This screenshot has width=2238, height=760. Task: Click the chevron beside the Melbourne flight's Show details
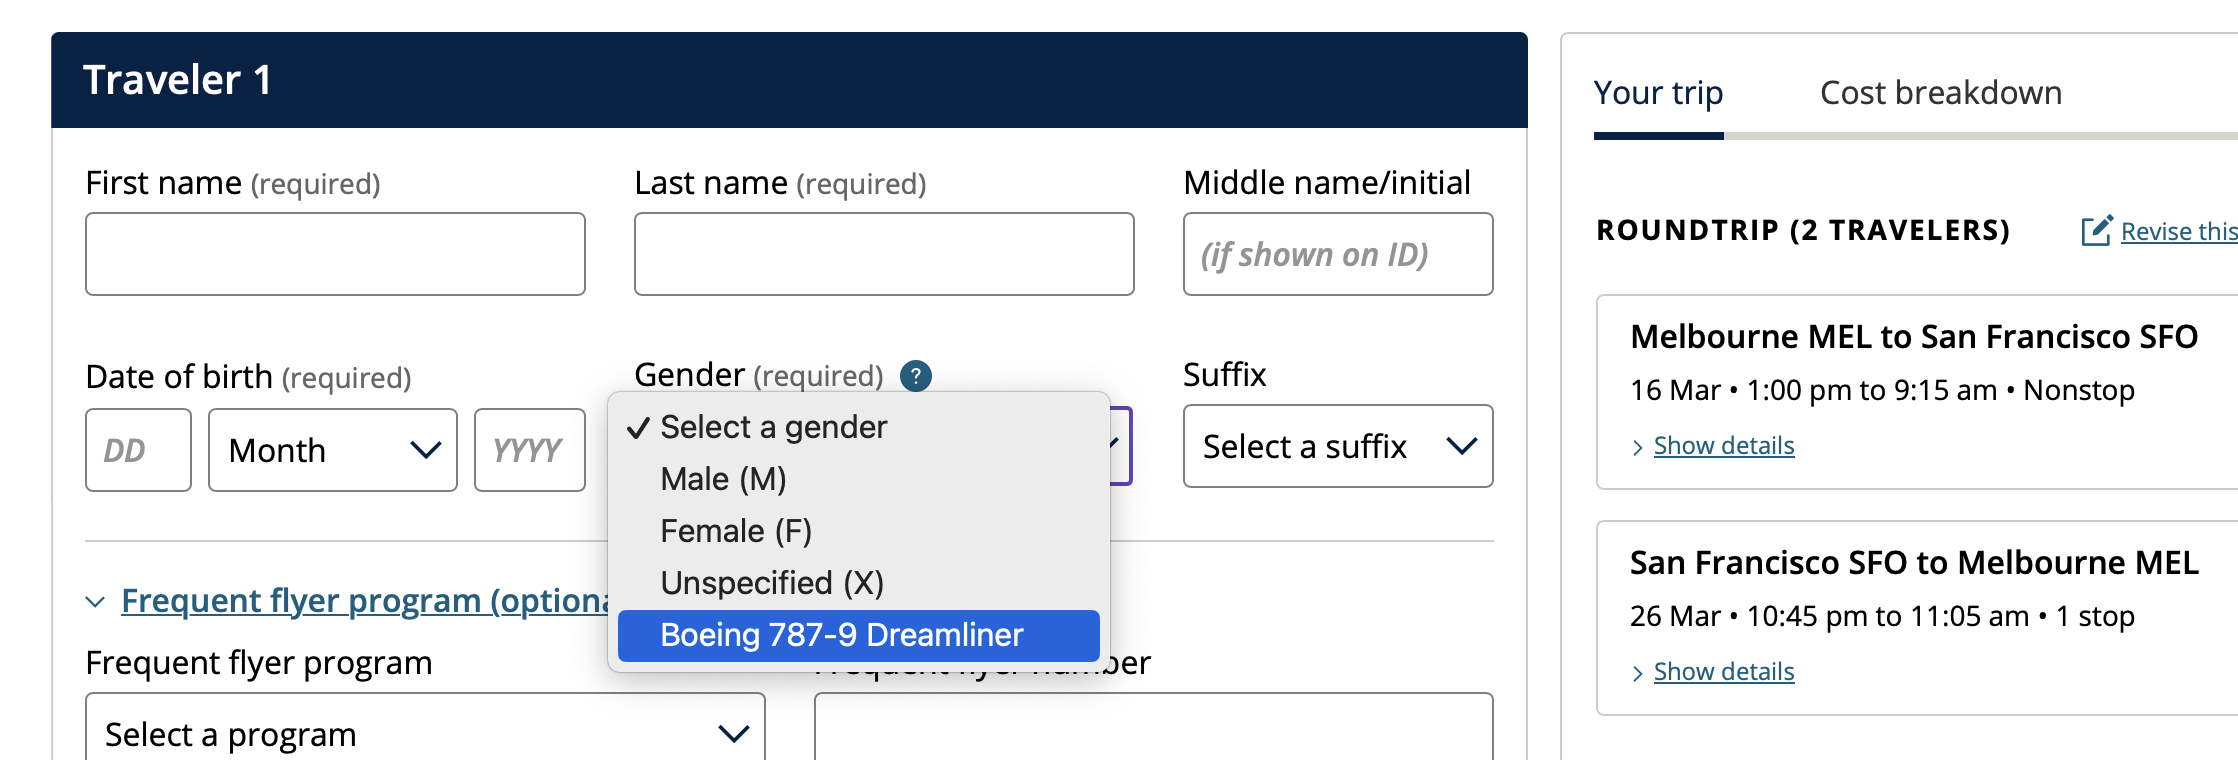1637,447
